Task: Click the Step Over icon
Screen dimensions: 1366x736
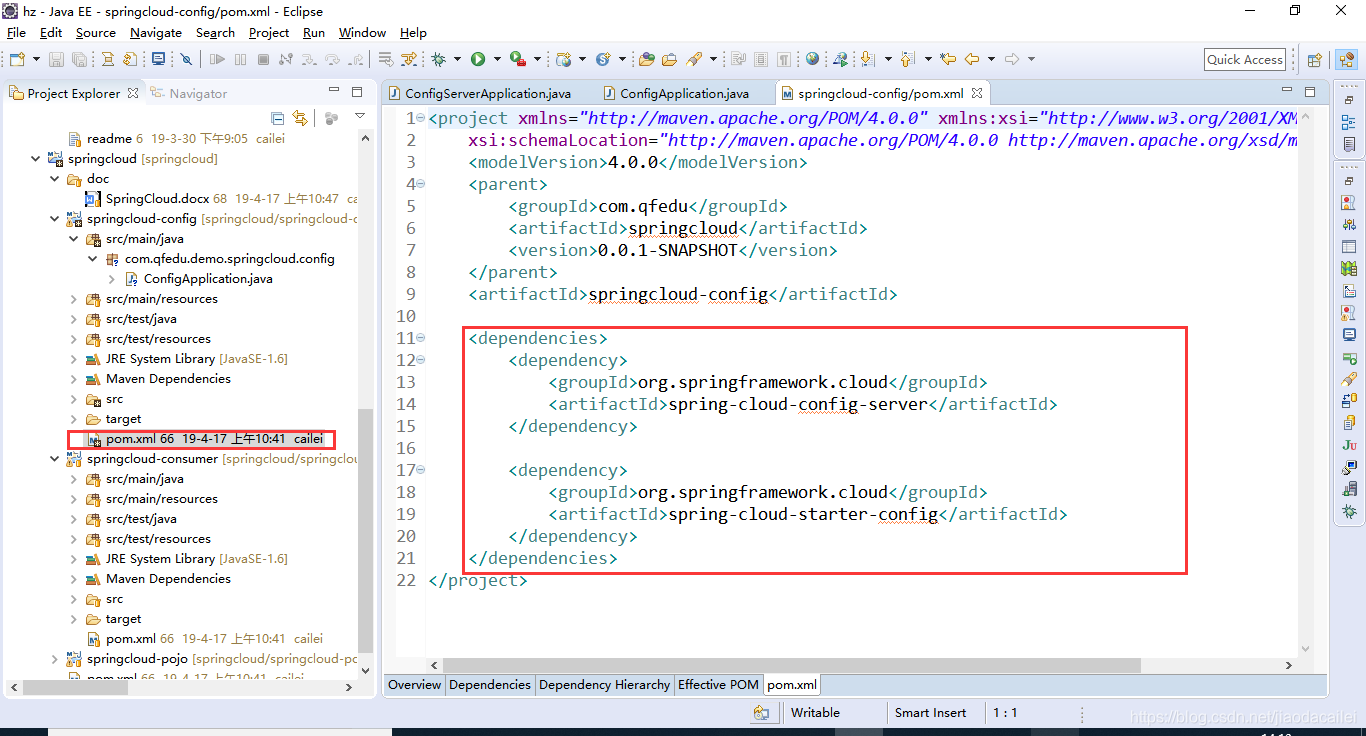Action: click(332, 60)
